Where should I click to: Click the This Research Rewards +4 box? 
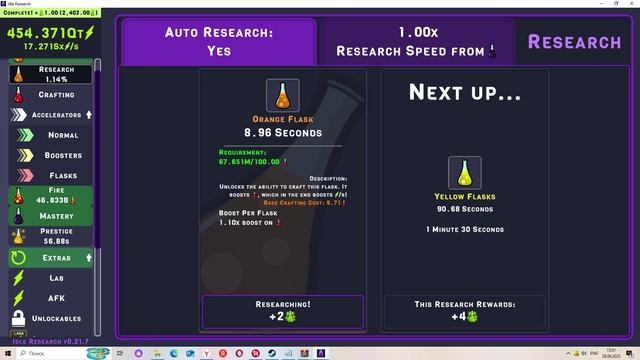point(465,312)
